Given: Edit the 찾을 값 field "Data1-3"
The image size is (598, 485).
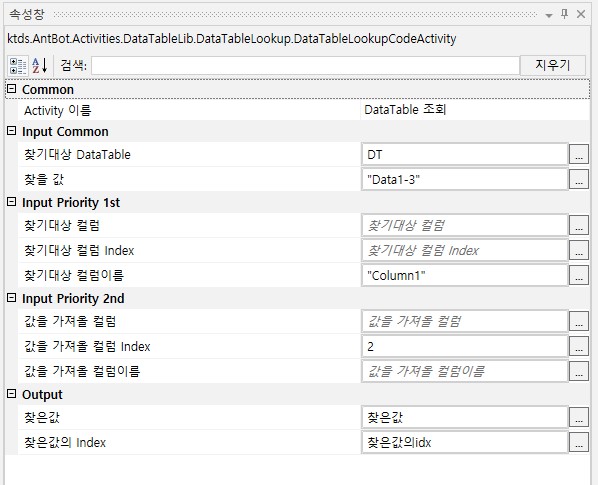Looking at the screenshot, I should point(465,179).
